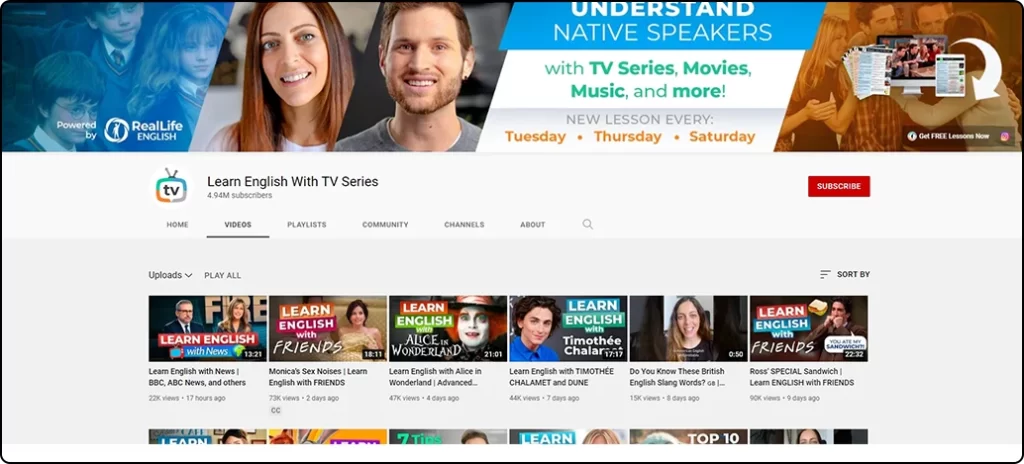1024x464 pixels.
Task: Click the channel TV logo avatar
Action: (171, 188)
